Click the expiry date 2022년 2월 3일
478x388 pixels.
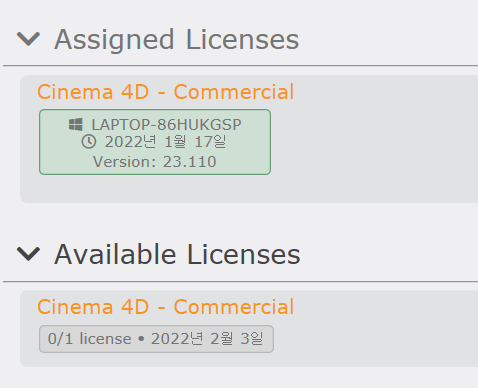pyautogui.click(x=207, y=339)
